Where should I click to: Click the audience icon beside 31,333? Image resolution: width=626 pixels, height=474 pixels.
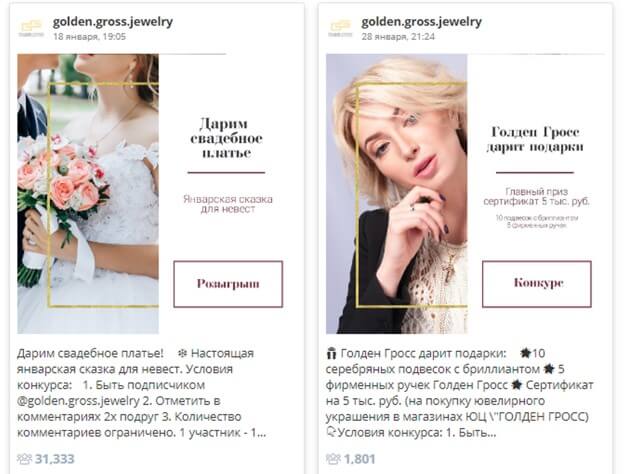pos(24,459)
